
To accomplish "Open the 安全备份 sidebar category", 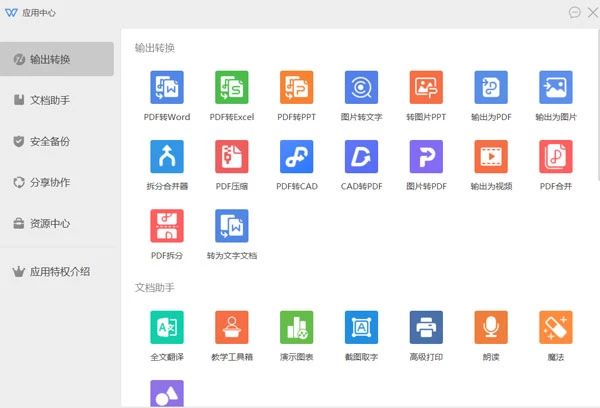I will (x=57, y=141).
